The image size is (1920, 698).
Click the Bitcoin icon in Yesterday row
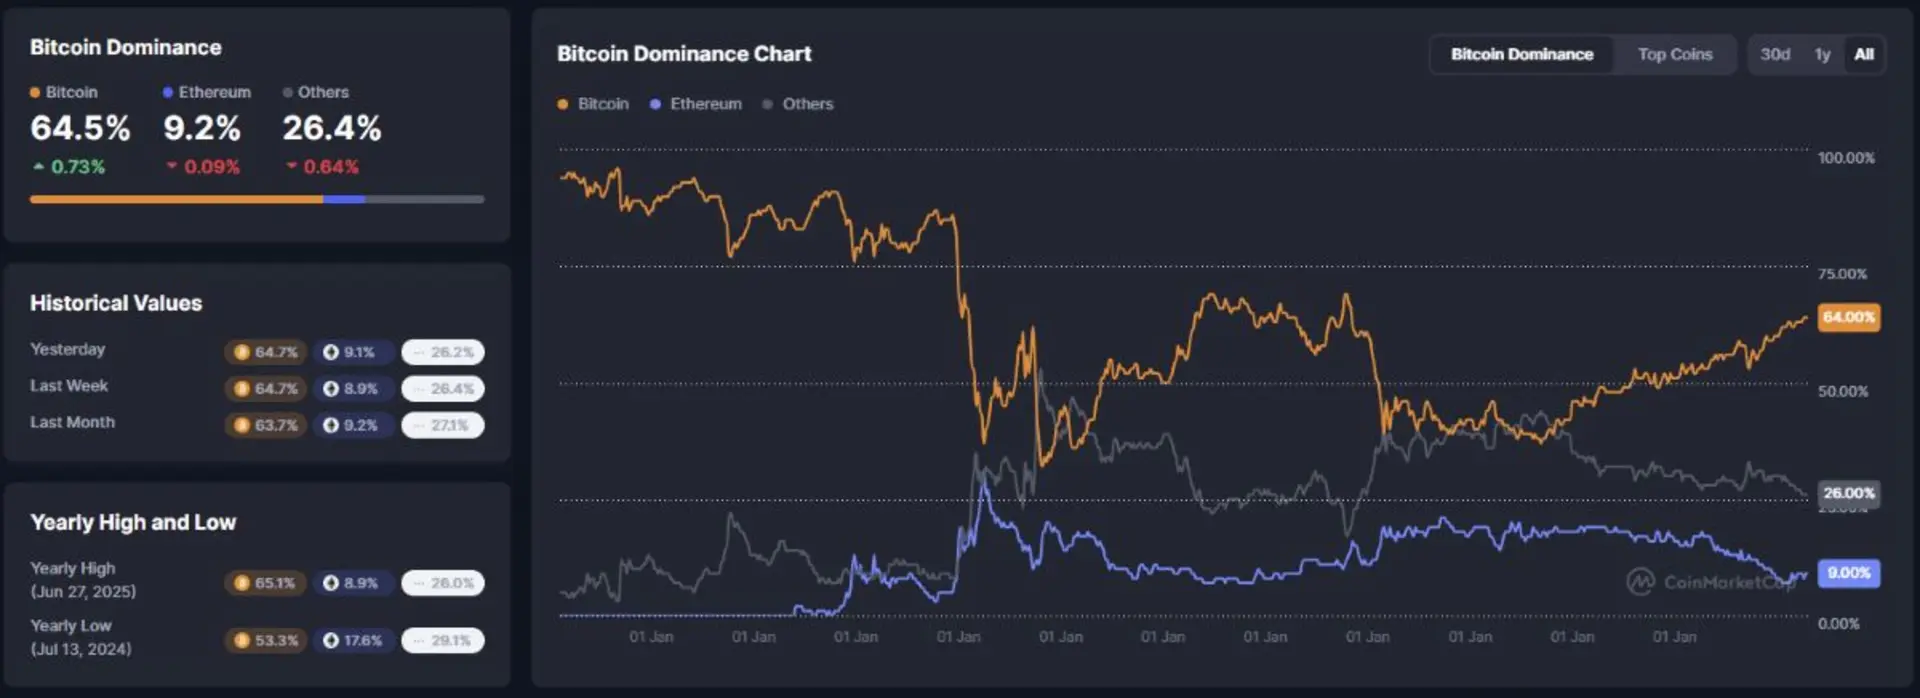[x=241, y=352]
